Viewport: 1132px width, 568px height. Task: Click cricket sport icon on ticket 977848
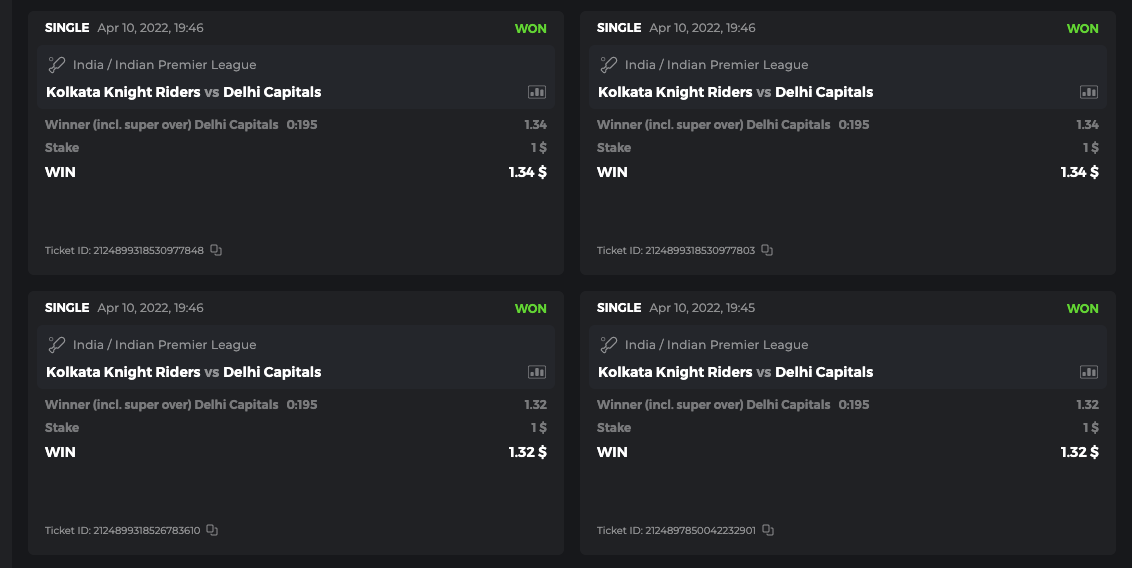point(57,65)
